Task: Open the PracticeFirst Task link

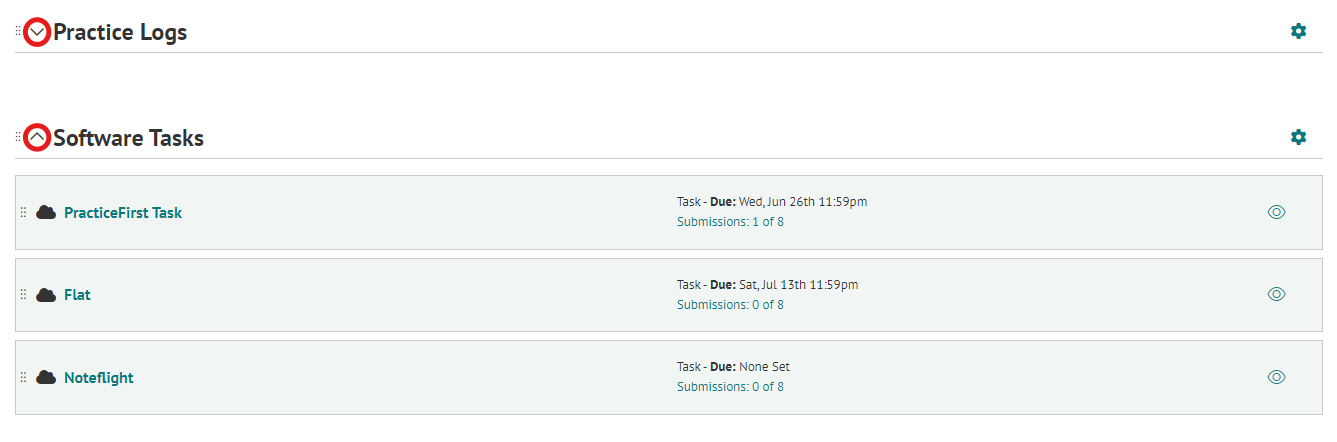Action: (x=123, y=213)
